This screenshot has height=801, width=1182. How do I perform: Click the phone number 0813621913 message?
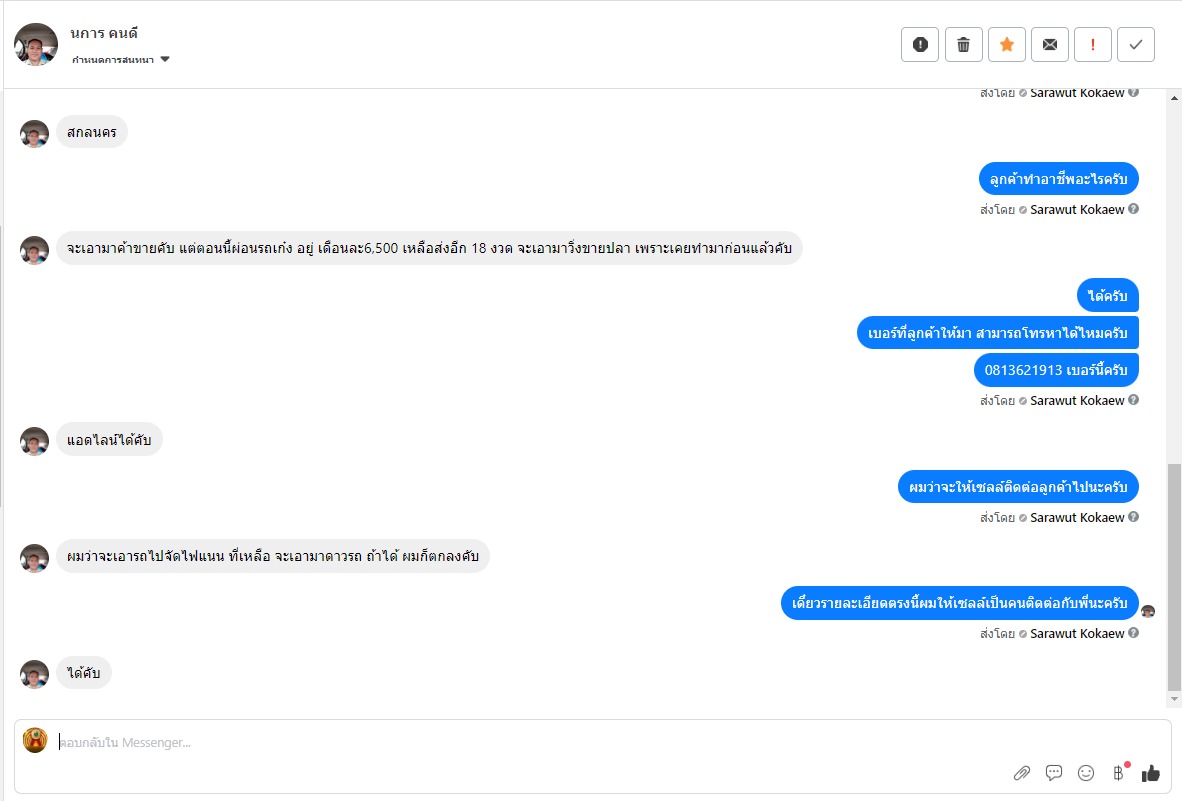point(1055,370)
